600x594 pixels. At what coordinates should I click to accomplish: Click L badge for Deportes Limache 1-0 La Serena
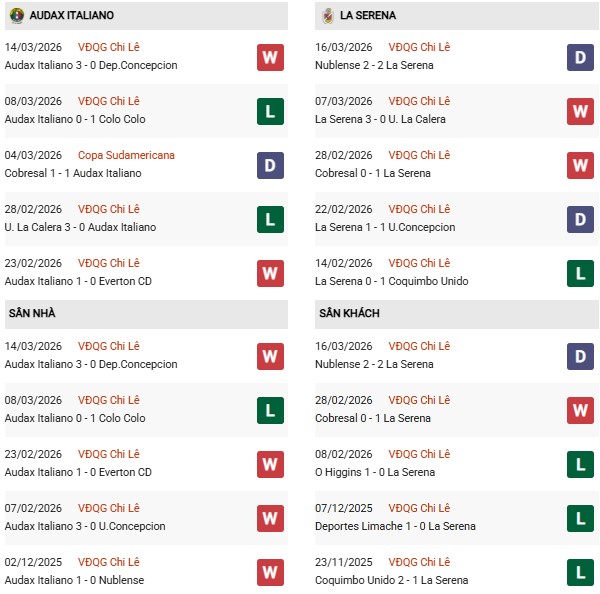580,518
